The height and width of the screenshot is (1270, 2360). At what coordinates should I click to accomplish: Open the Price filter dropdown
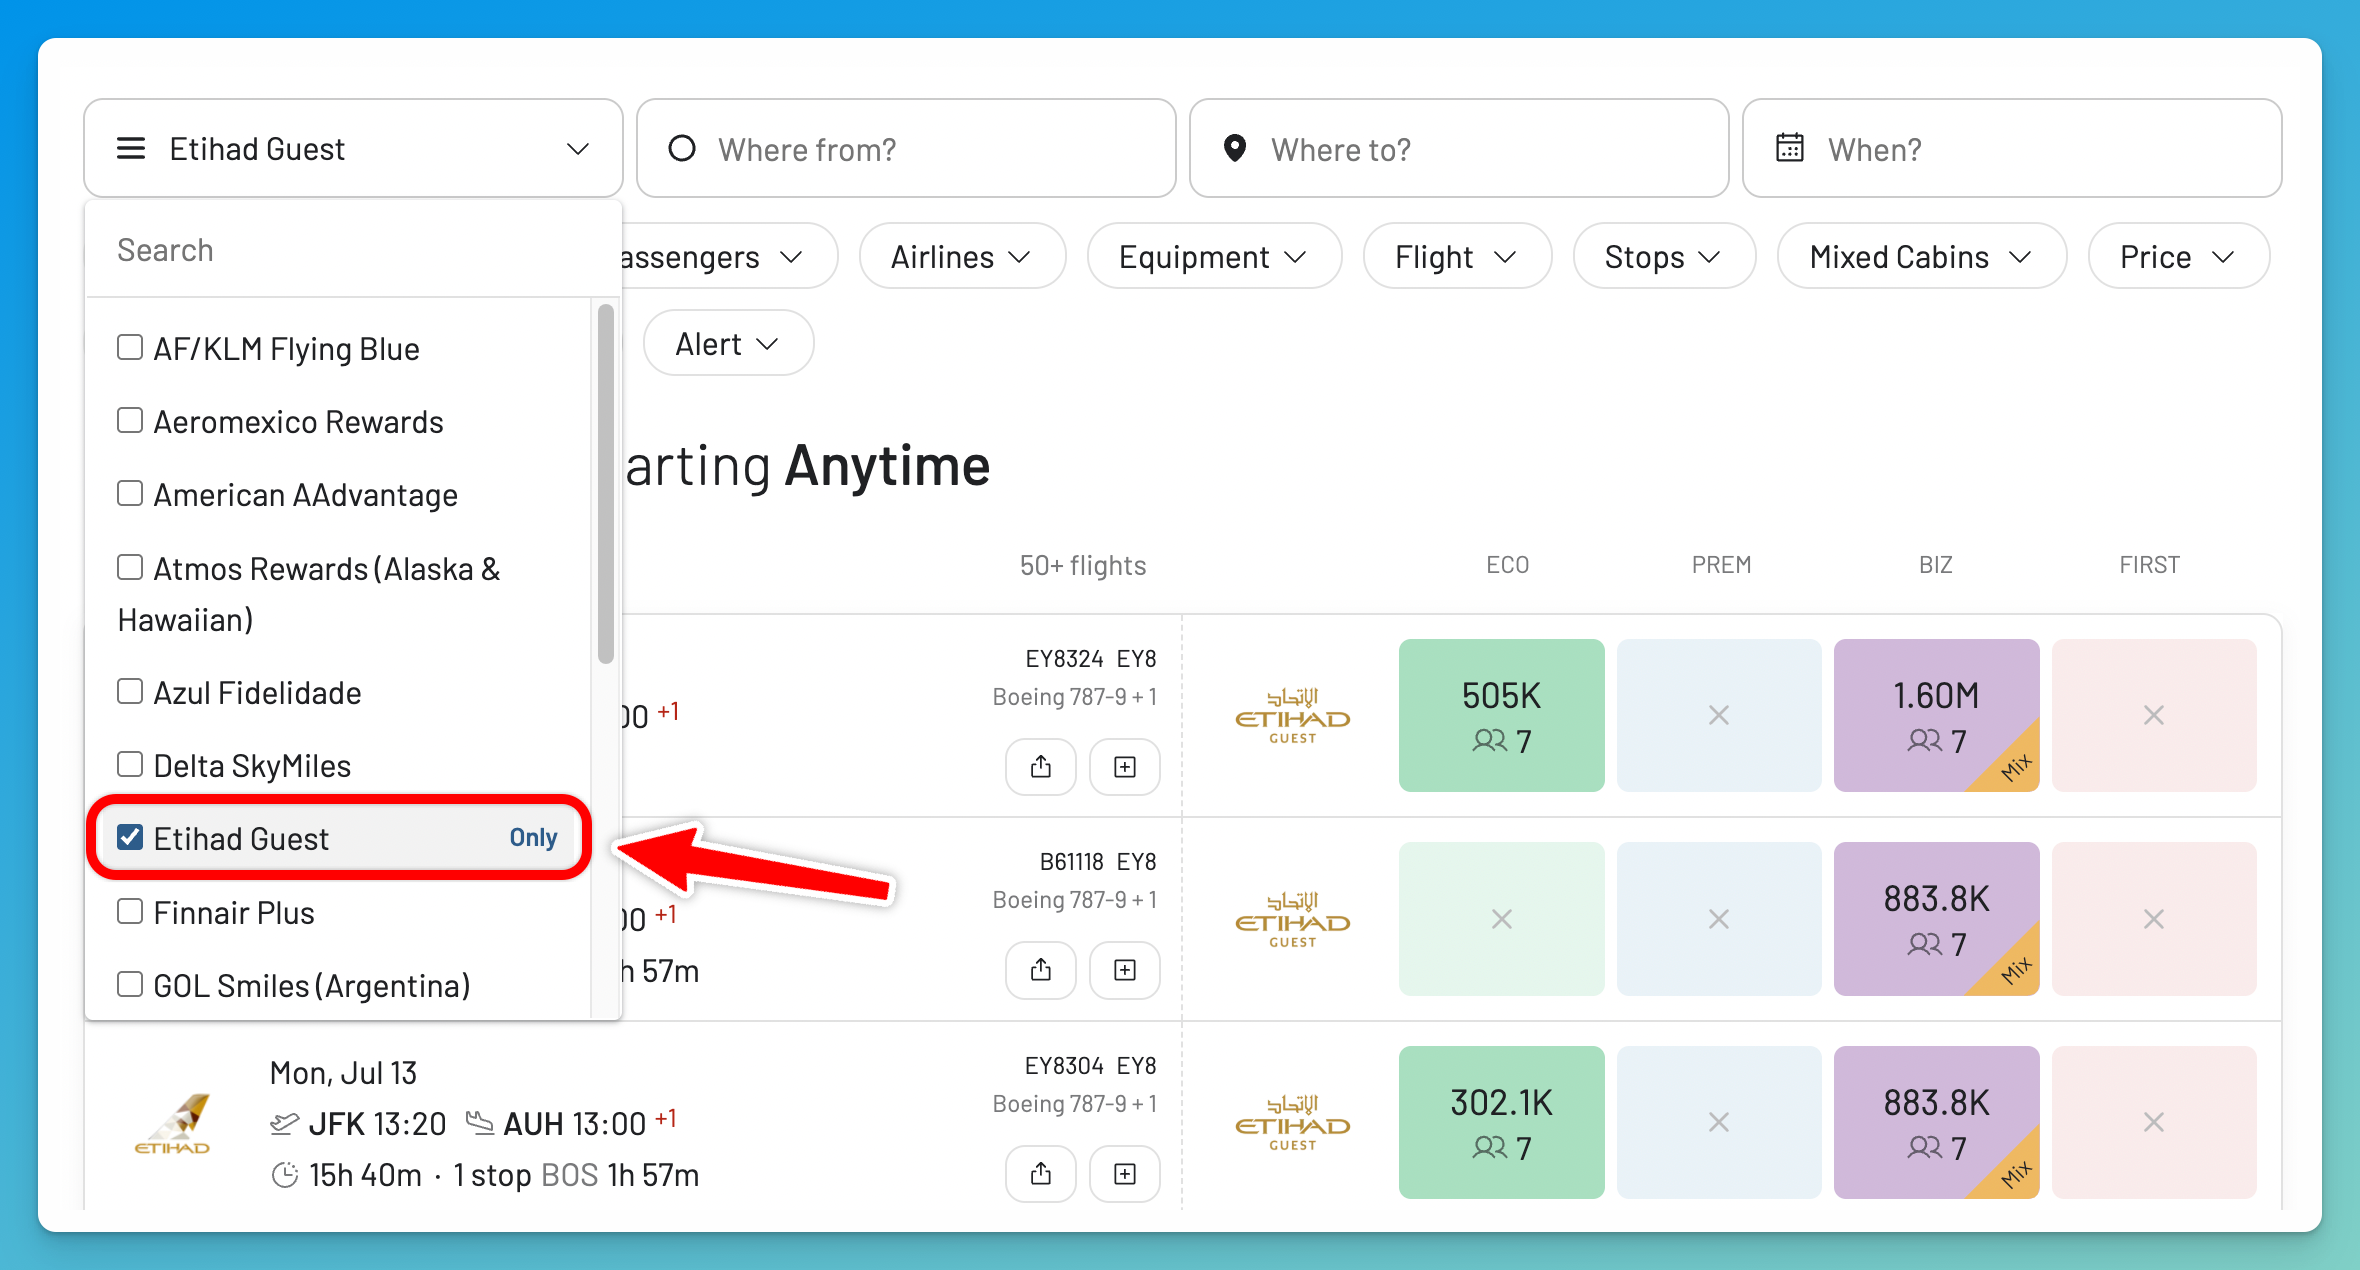[2178, 257]
